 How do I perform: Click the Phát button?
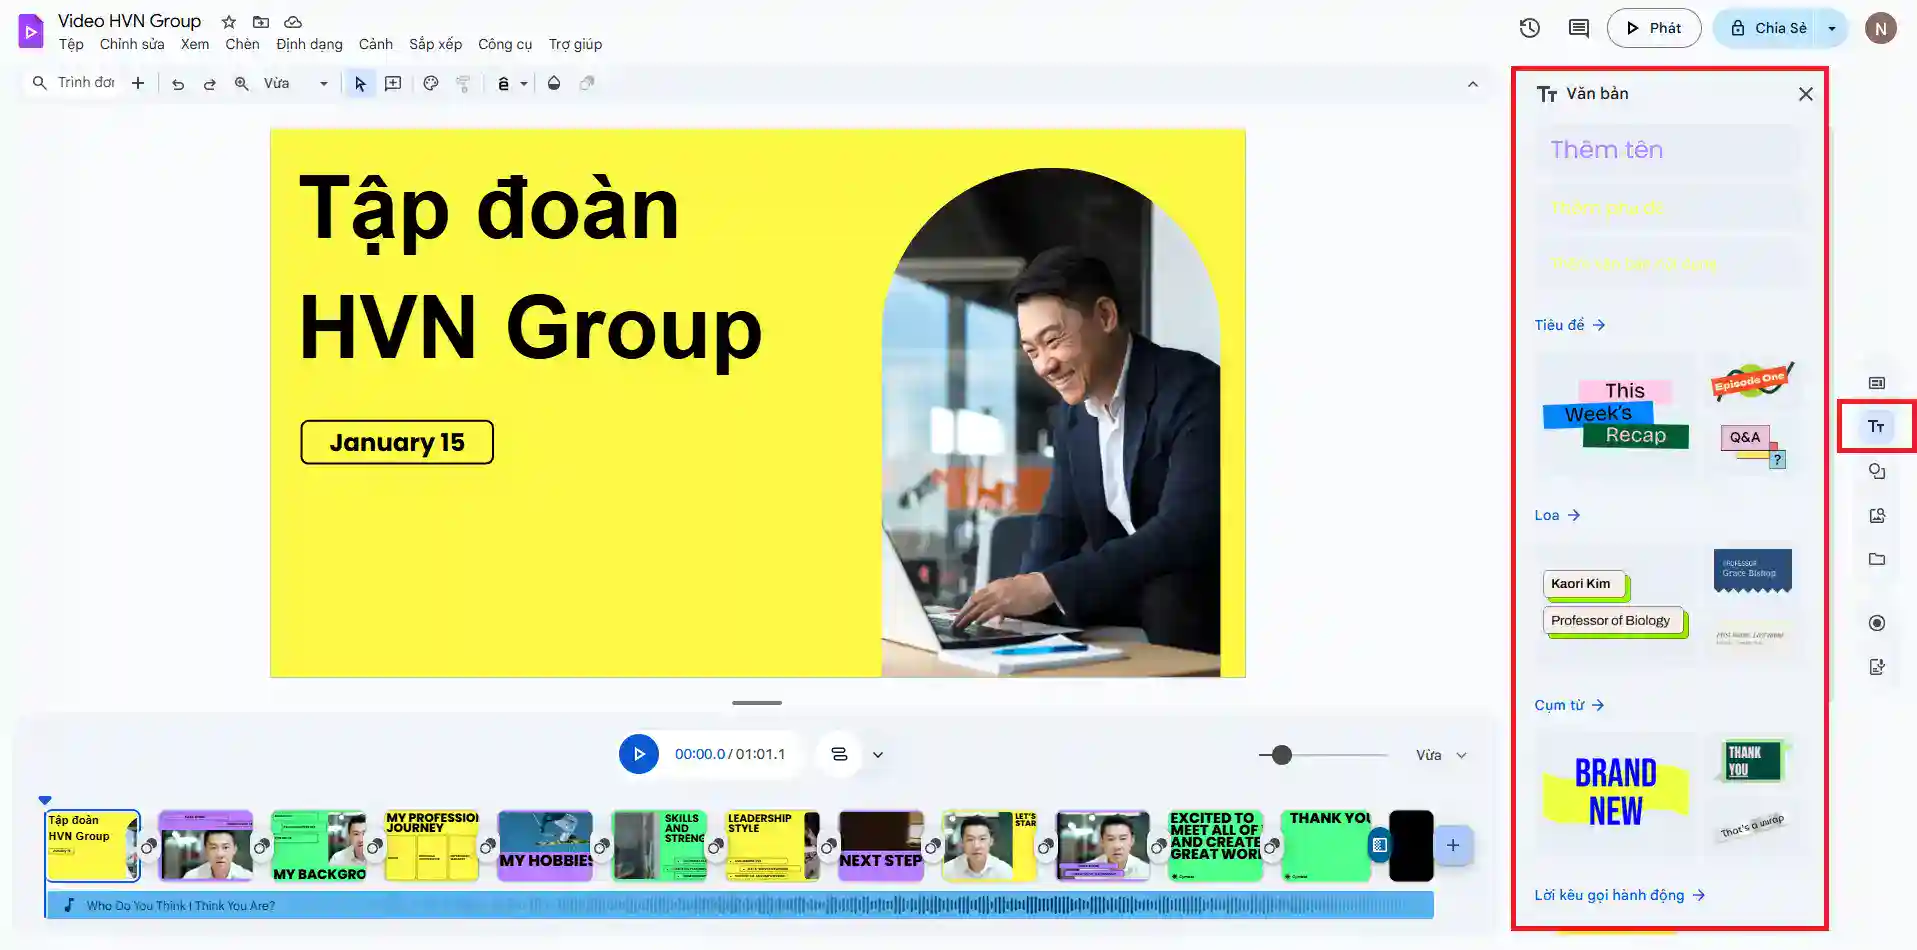click(x=1653, y=28)
